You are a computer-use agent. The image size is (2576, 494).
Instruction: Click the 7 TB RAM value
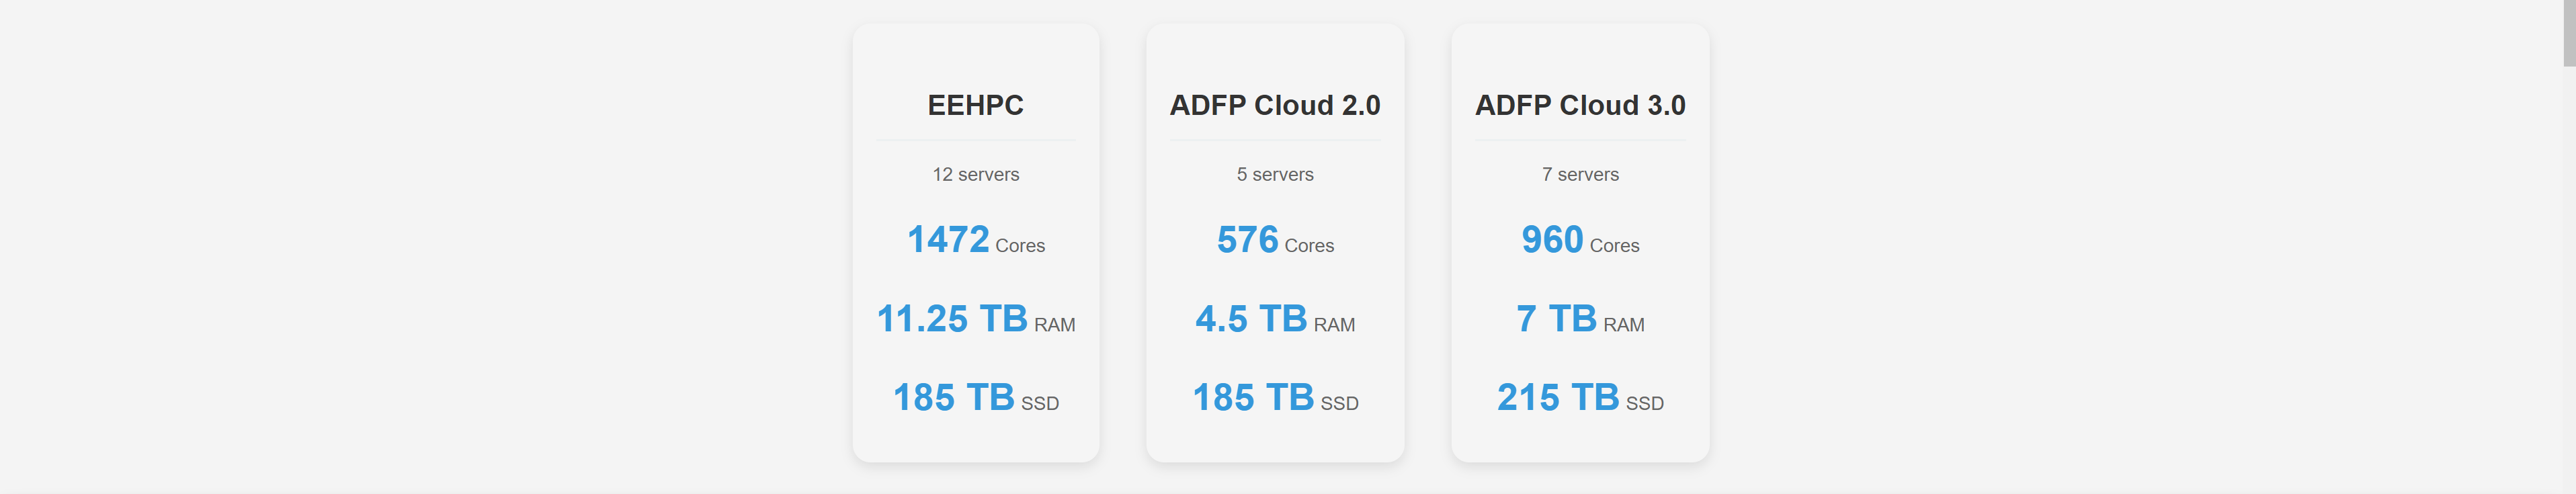pyautogui.click(x=1556, y=319)
